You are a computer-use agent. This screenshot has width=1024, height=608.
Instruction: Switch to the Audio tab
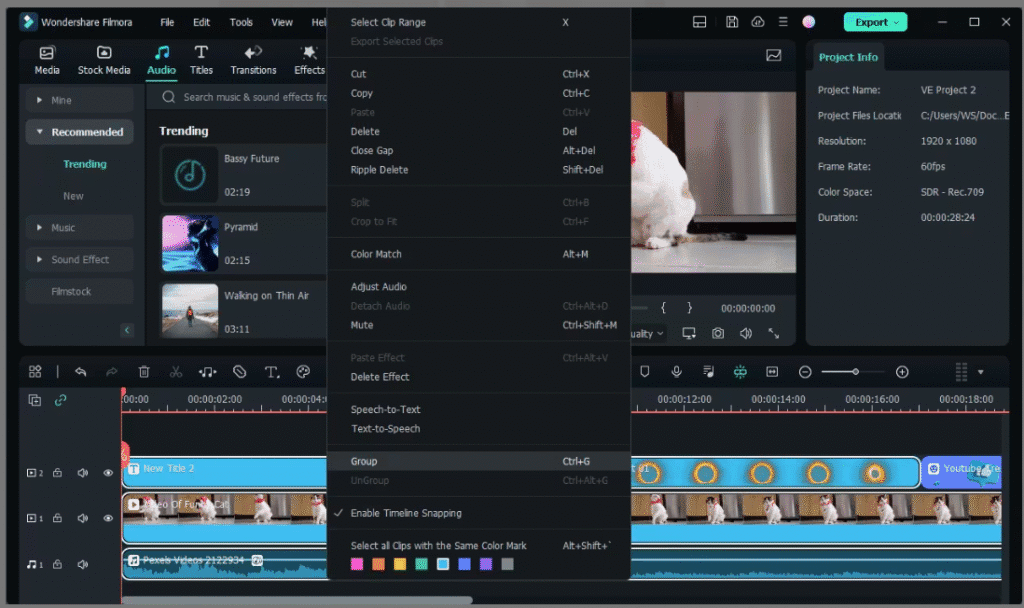tap(161, 60)
